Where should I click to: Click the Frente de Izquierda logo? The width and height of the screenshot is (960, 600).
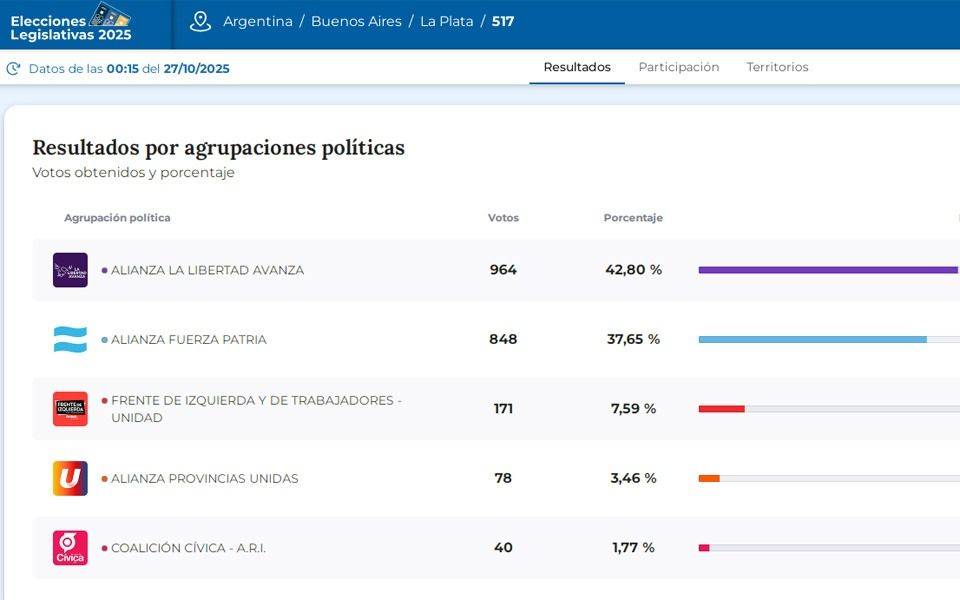pos(70,409)
